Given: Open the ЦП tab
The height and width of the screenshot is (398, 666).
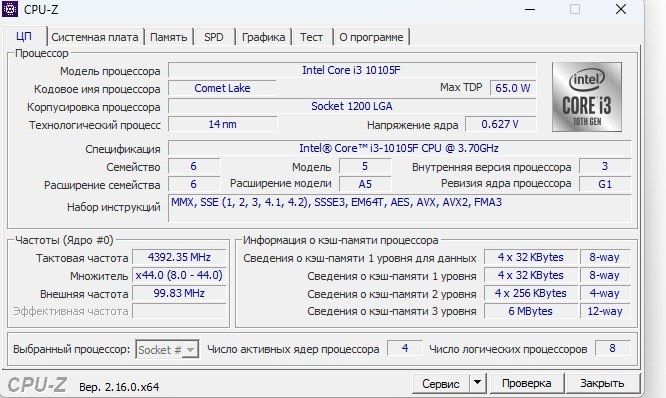Looking at the screenshot, I should 24,36.
